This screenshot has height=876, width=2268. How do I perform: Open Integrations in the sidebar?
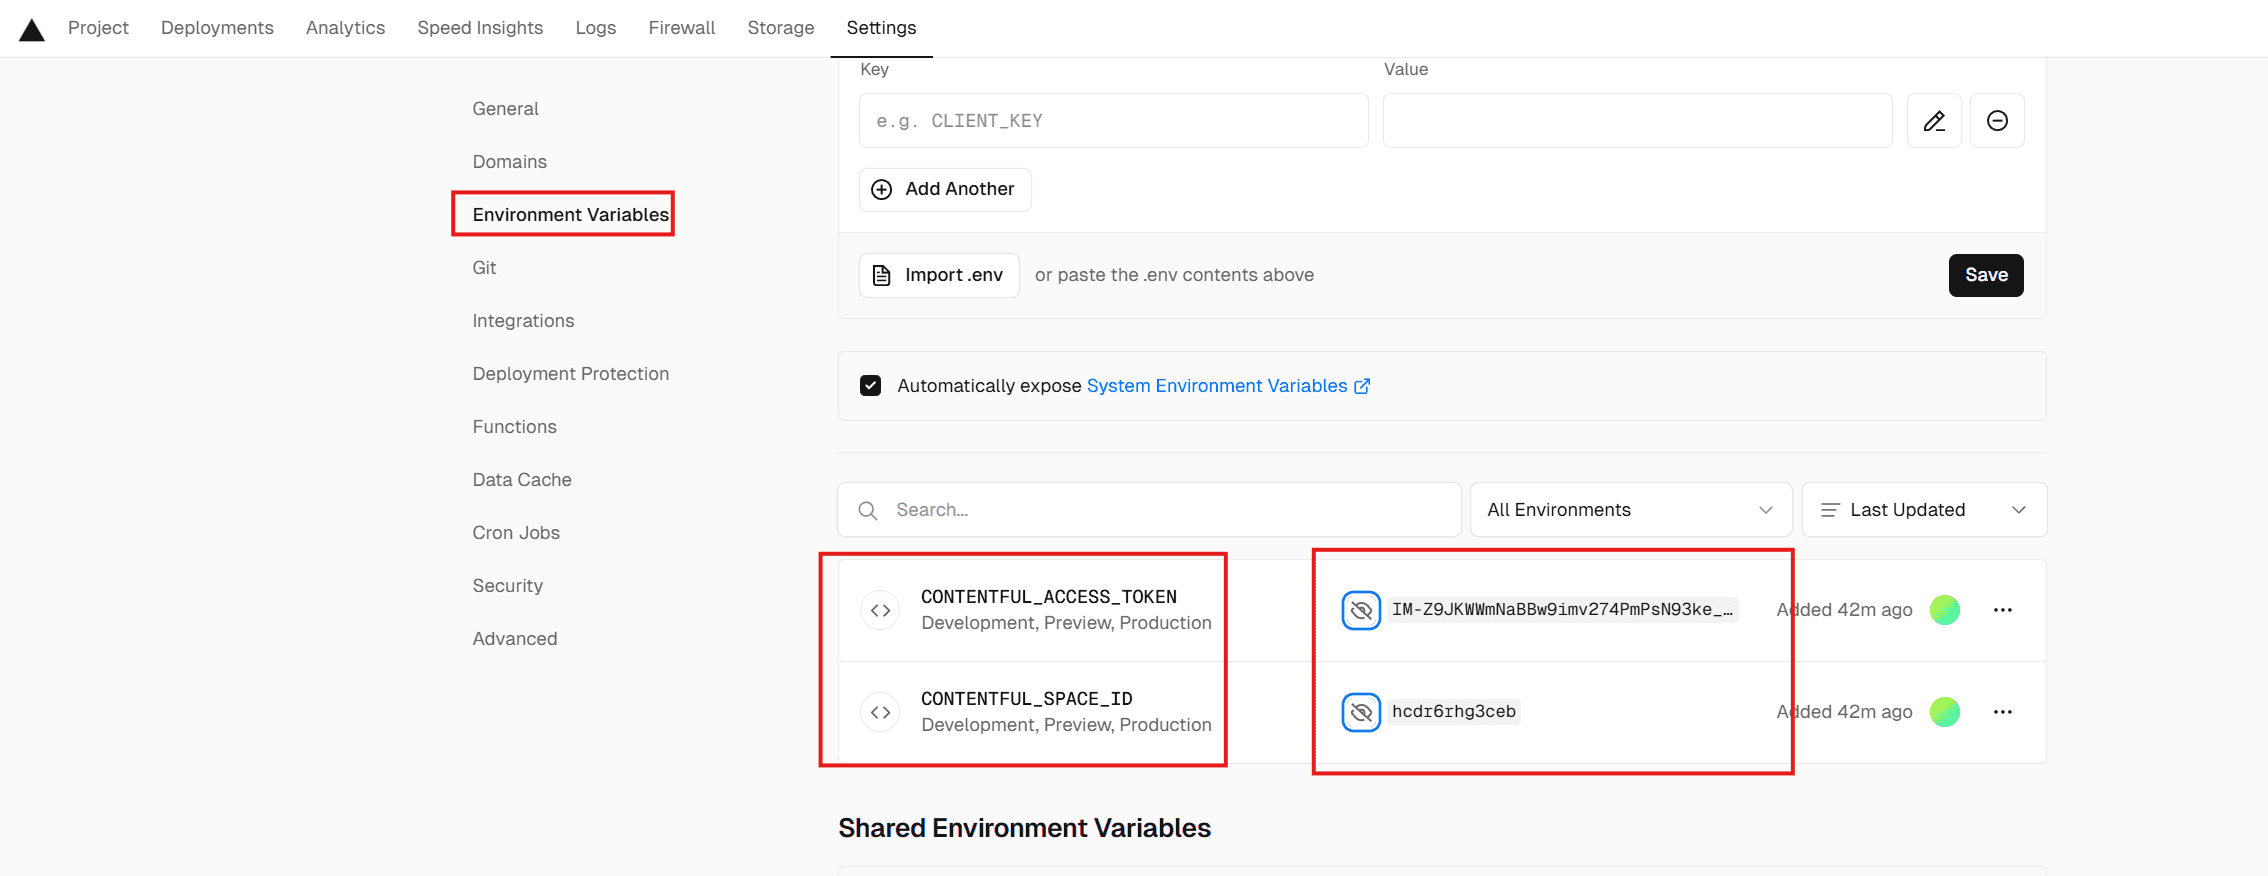coord(523,321)
